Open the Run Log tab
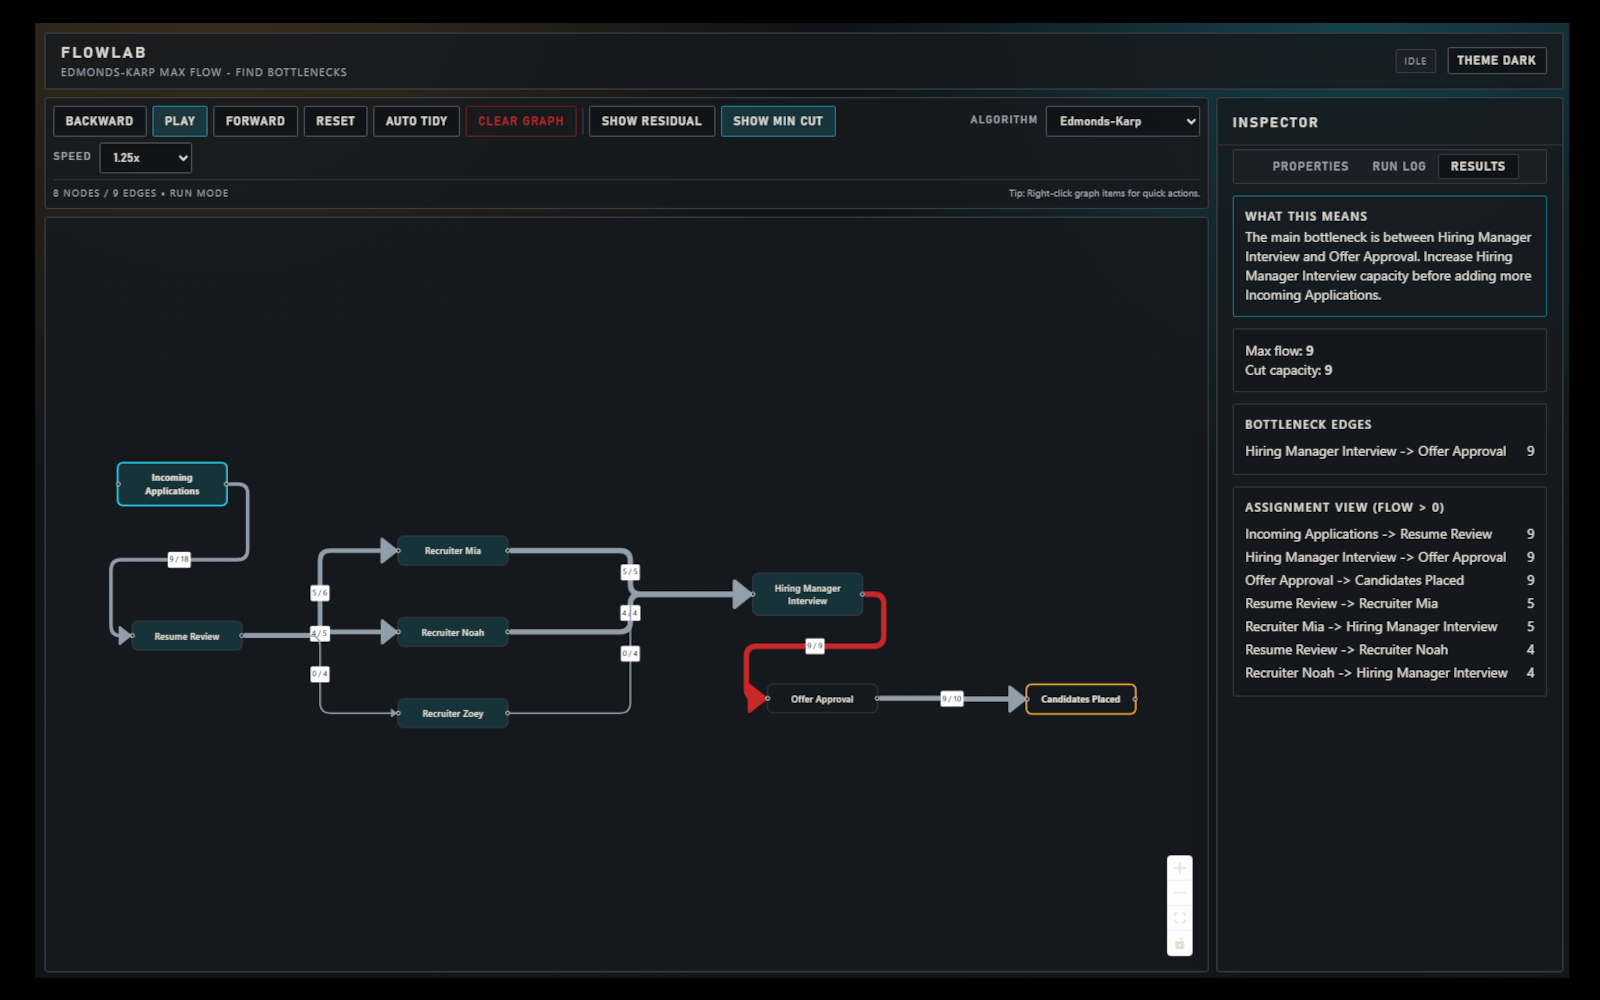Viewport: 1600px width, 1000px height. 1398,166
